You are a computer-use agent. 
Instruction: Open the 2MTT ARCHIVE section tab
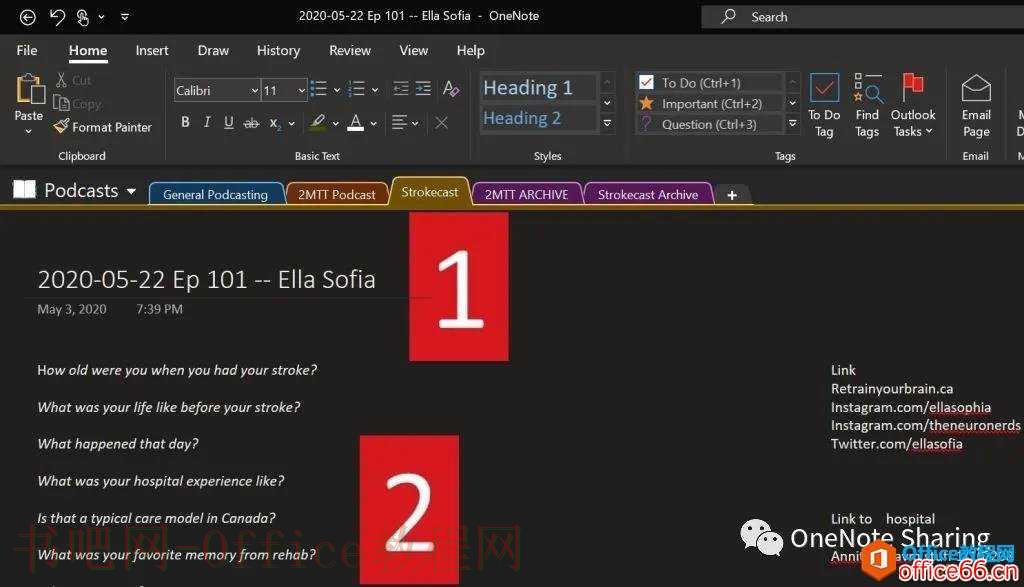526,194
